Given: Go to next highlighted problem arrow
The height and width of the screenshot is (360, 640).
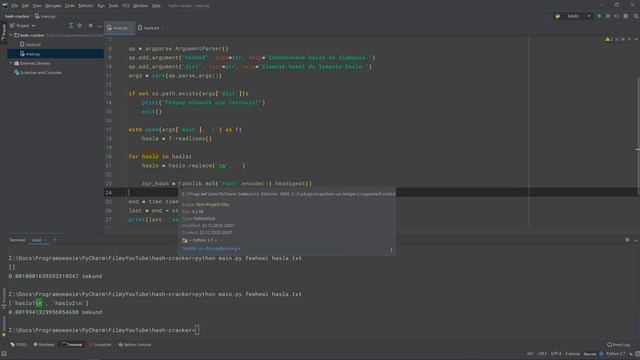Looking at the screenshot, I should point(636,39).
